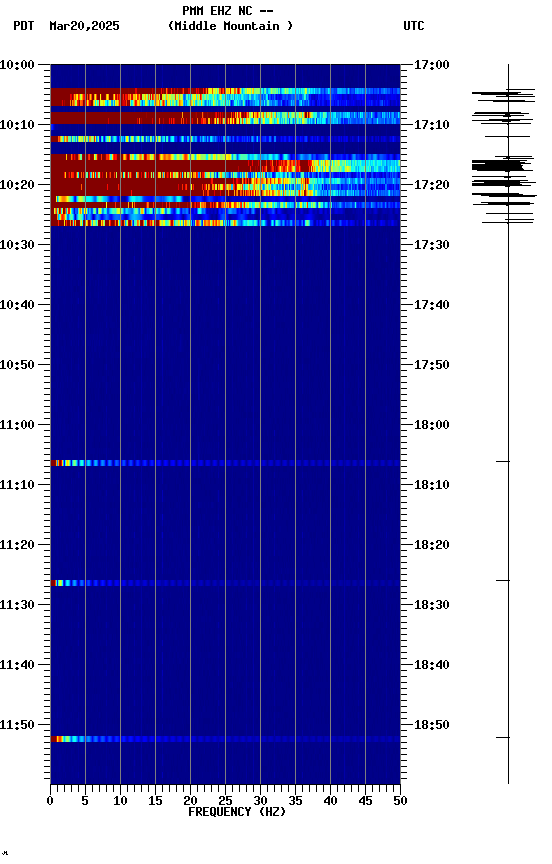Click the '18:00' UTC time label

pos(432,425)
